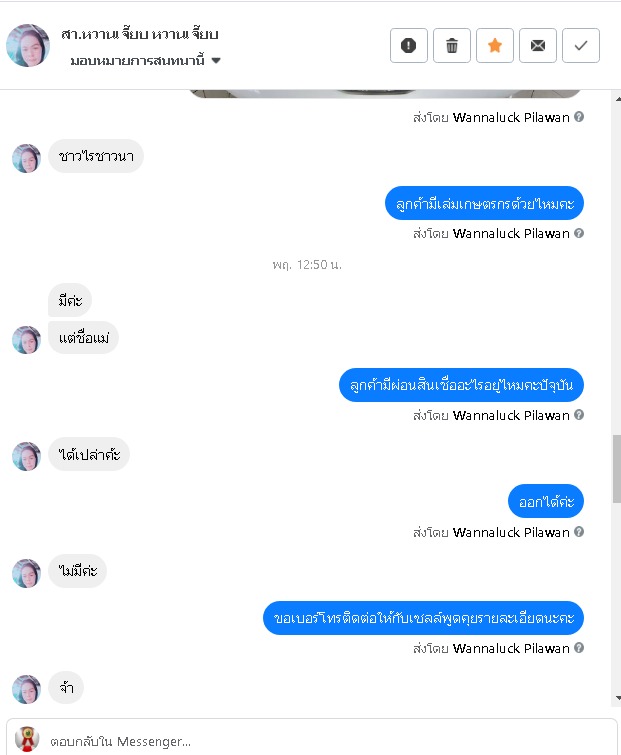Click help icon below เล่มเกษตรกร message
621x755 pixels.
pyautogui.click(x=579, y=234)
